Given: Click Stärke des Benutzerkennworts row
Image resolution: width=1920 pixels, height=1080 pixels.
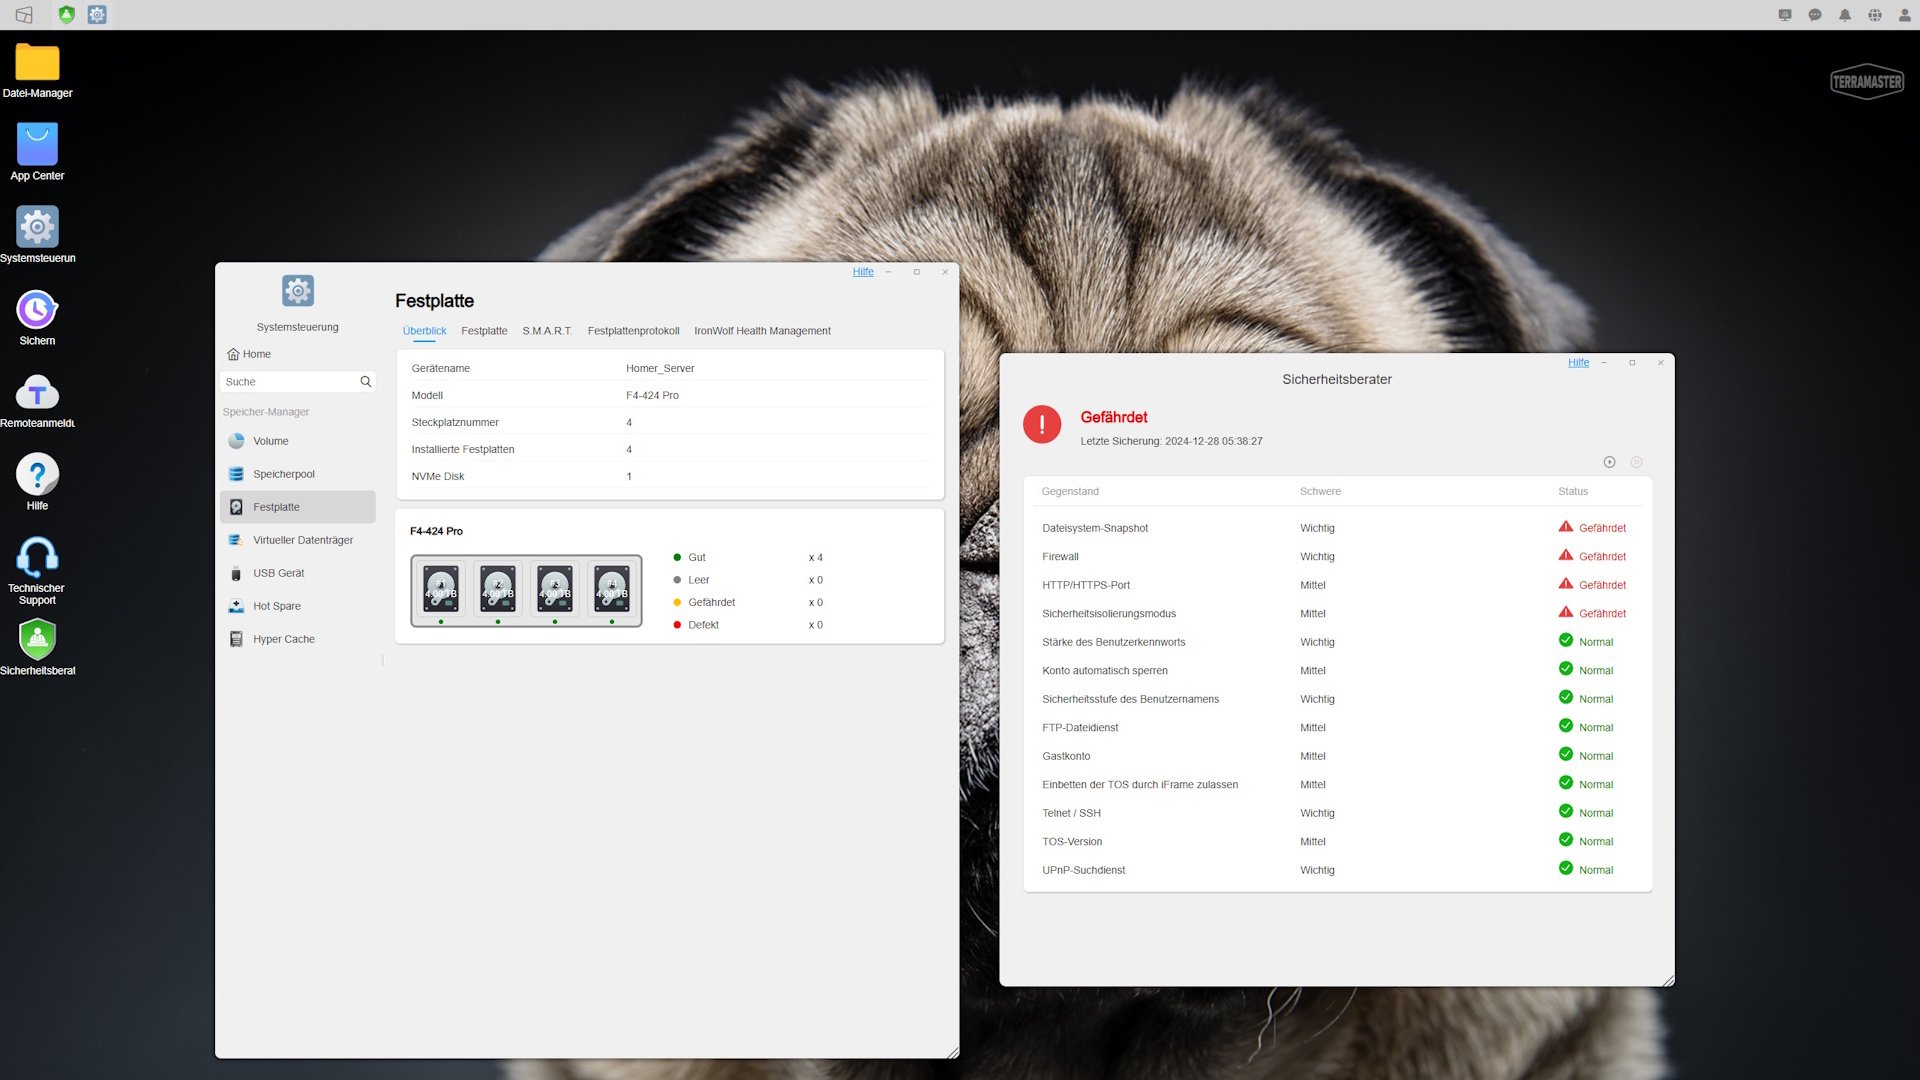Looking at the screenshot, I should [1337, 642].
